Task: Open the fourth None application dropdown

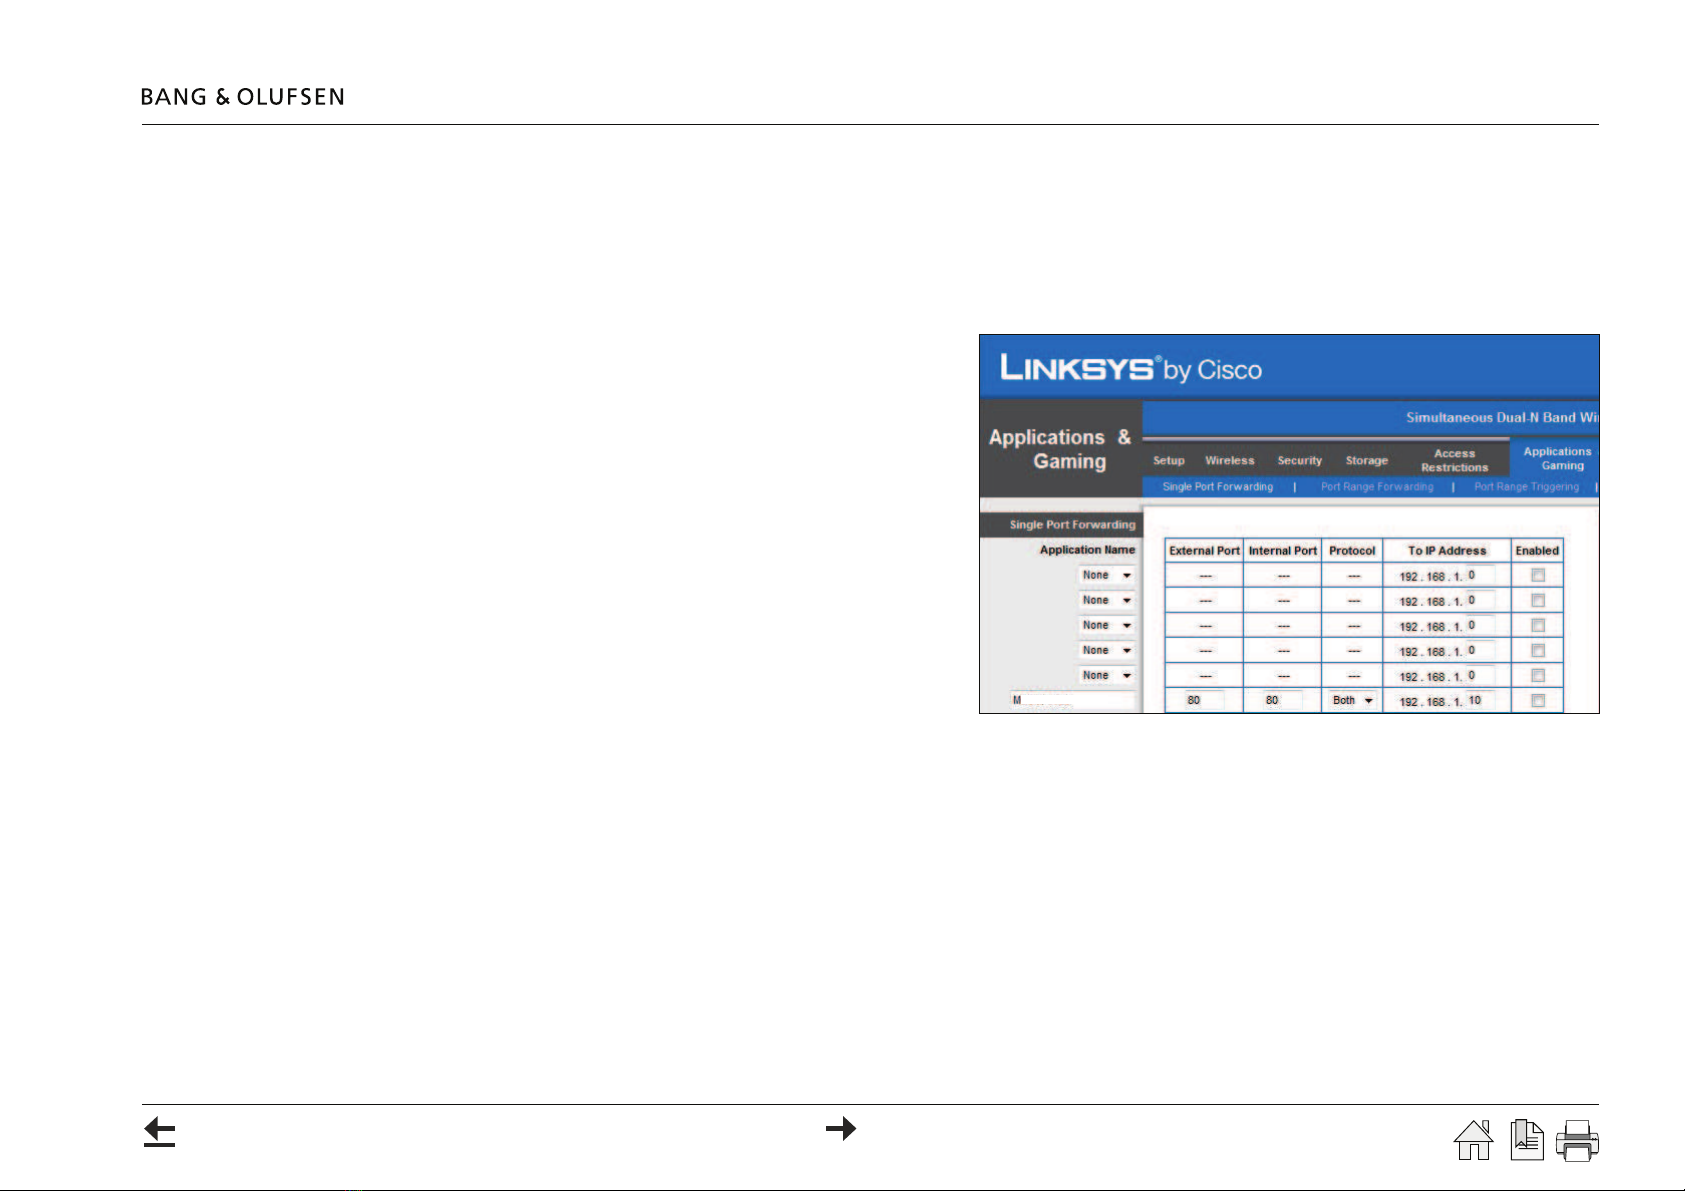Action: 1107,650
